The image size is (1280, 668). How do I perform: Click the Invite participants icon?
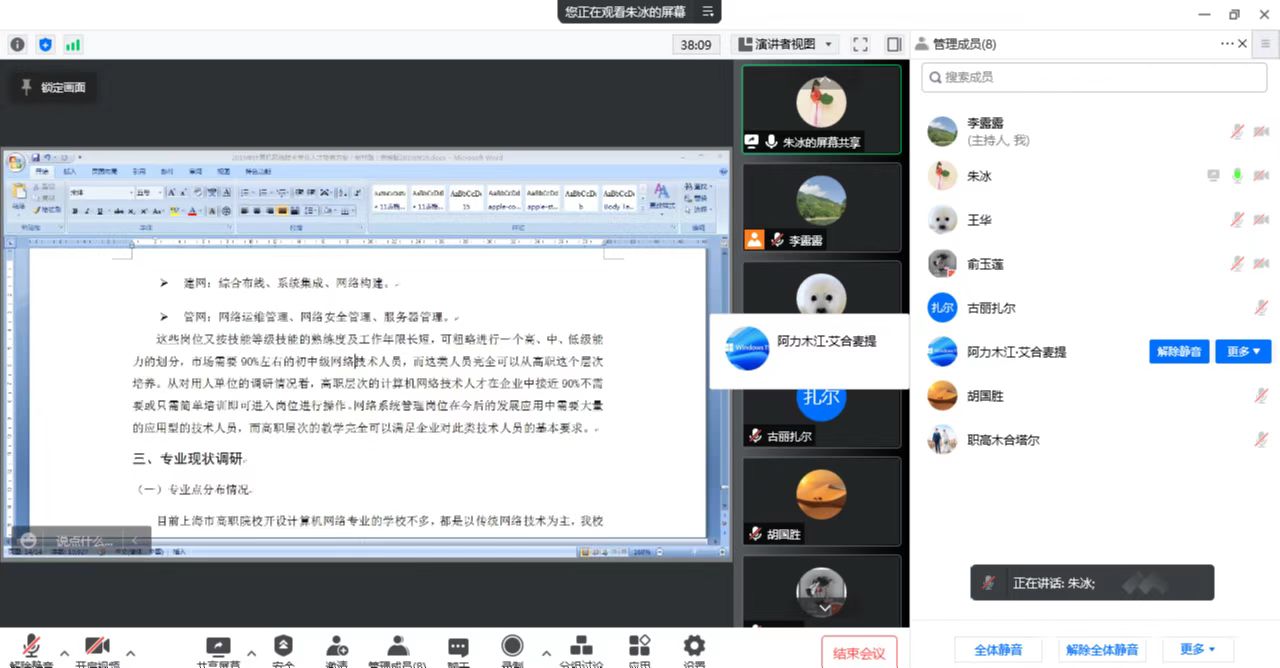click(x=337, y=648)
